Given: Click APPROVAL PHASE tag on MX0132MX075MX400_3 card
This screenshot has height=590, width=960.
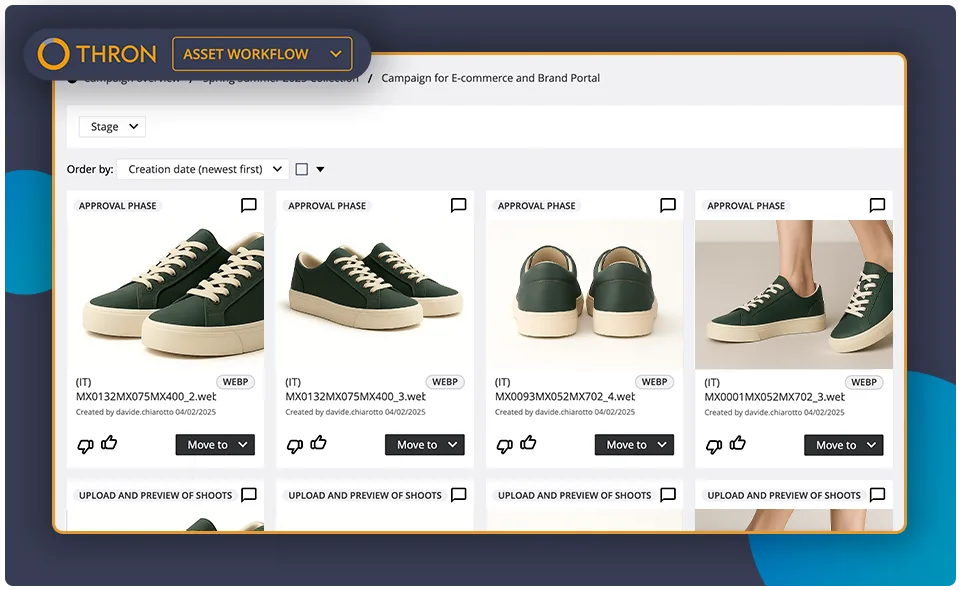Looking at the screenshot, I should (327, 206).
